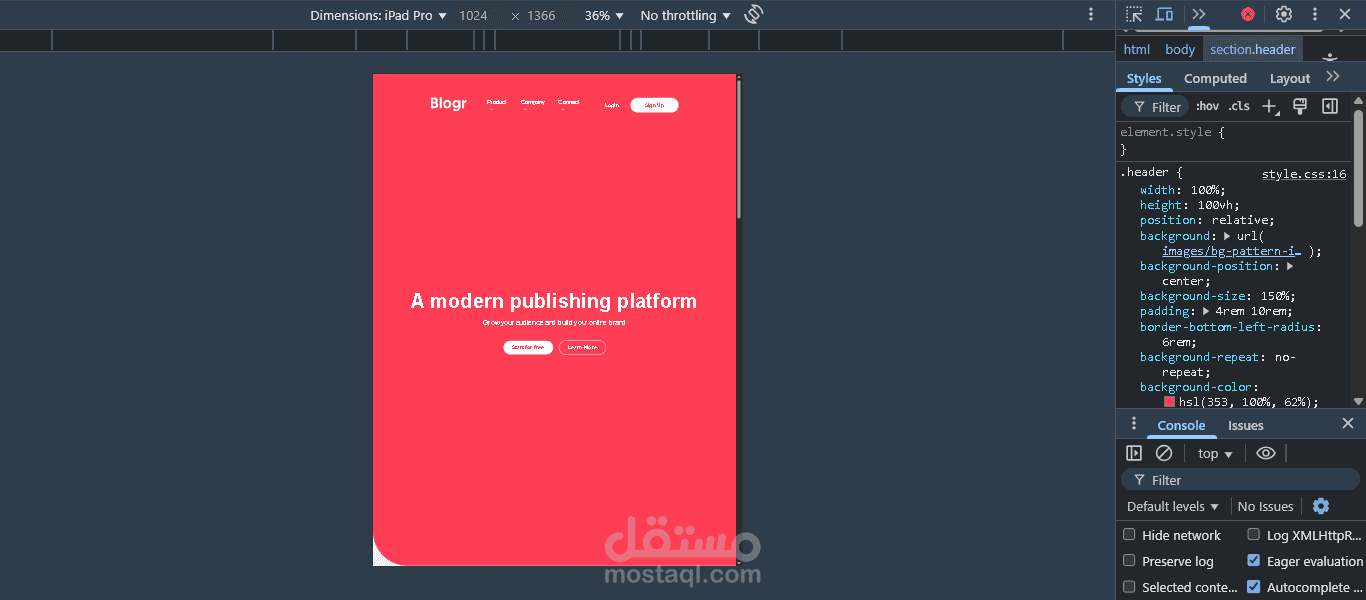This screenshot has height=600, width=1366.
Task: Show more DevTools panels via double chevron
Action: point(1198,14)
